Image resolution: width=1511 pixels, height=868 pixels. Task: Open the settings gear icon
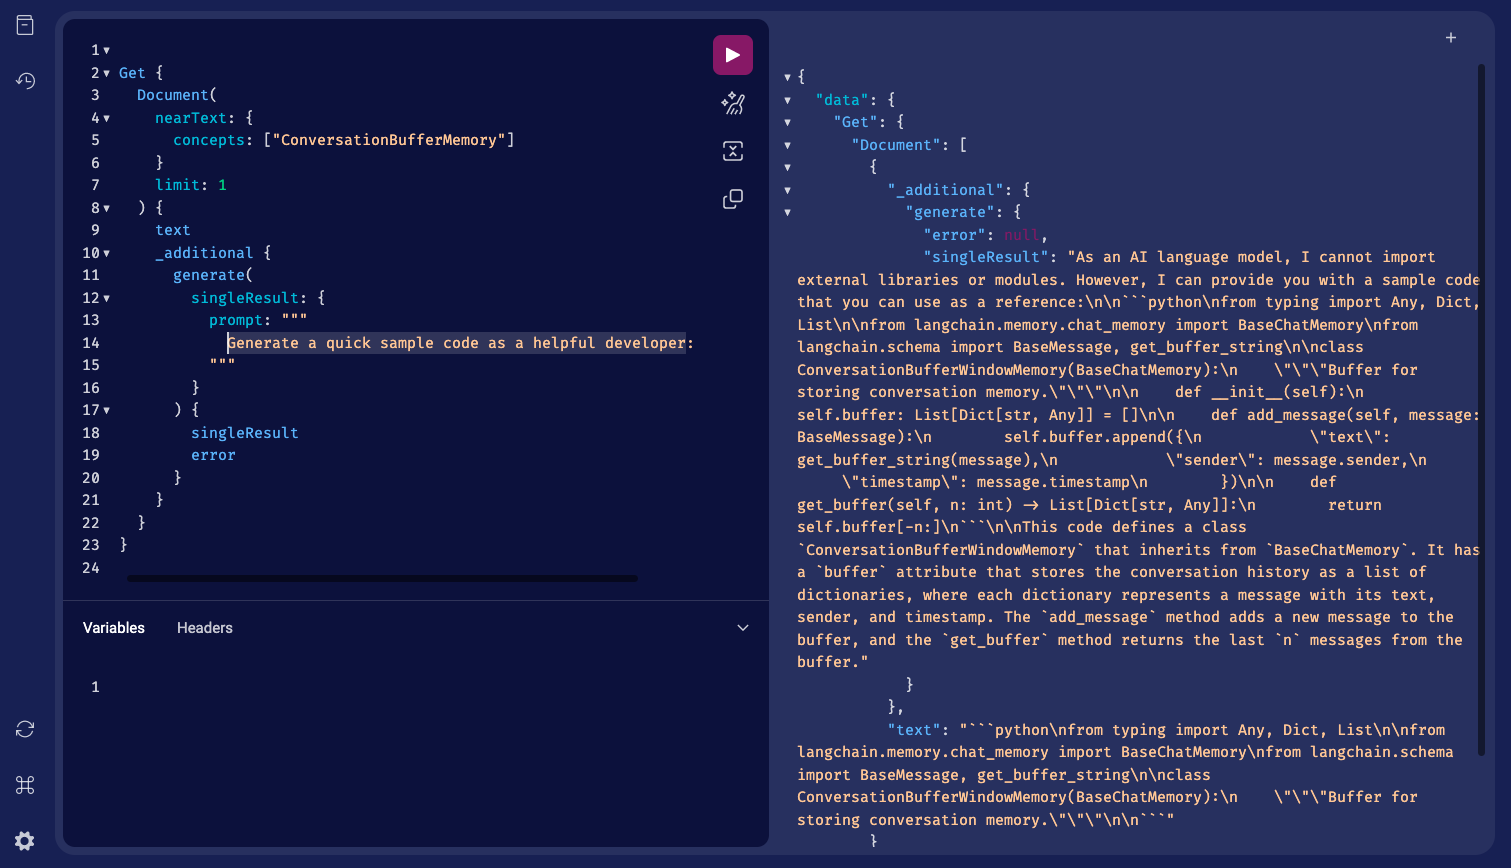click(25, 841)
